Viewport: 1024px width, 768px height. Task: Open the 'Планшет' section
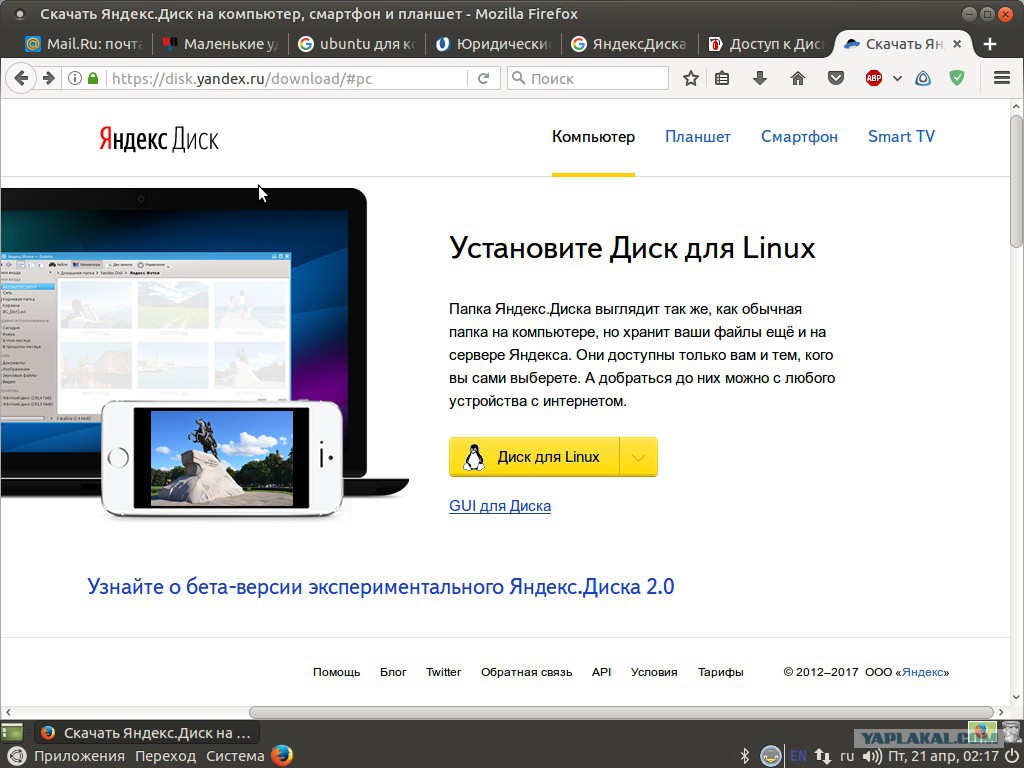pyautogui.click(x=697, y=136)
